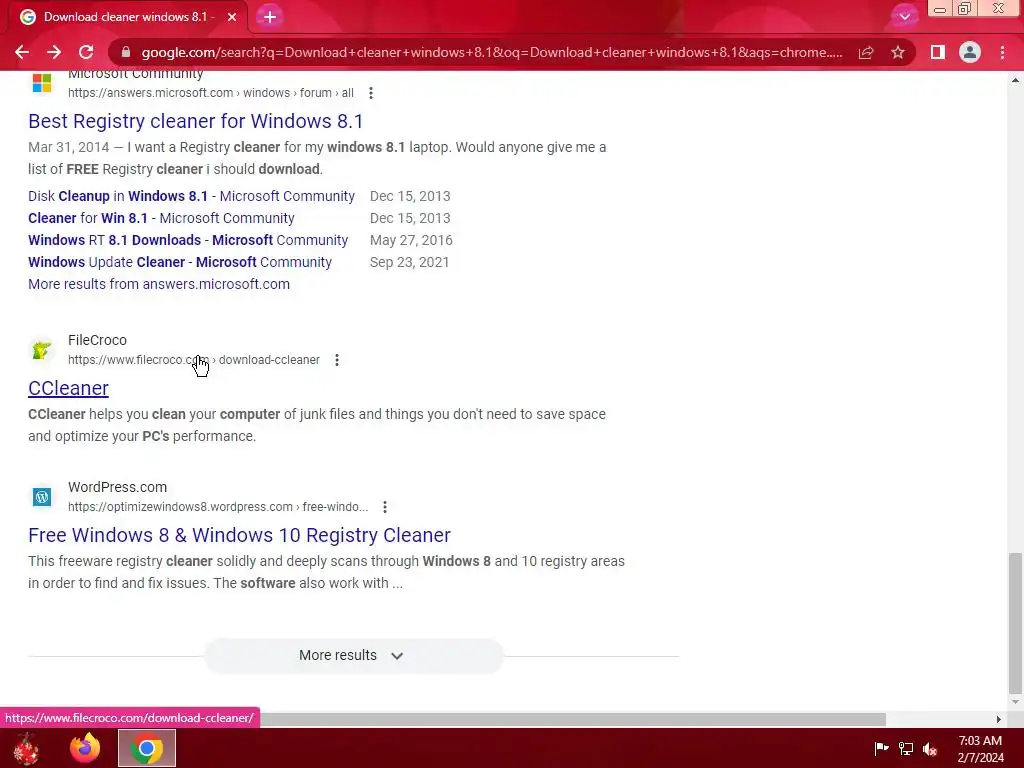1024x768 pixels.
Task: Bookmark this page with the star
Action: 898,52
